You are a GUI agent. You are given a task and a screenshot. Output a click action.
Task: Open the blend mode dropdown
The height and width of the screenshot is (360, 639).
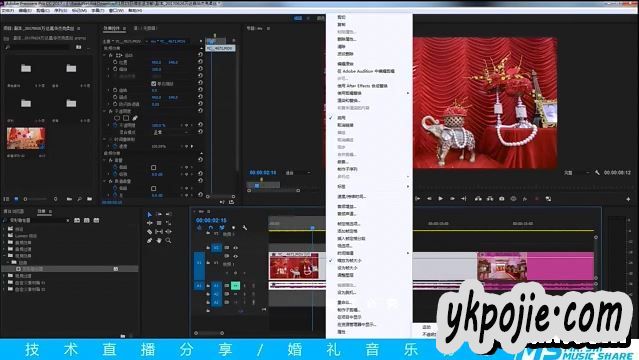coord(171,132)
